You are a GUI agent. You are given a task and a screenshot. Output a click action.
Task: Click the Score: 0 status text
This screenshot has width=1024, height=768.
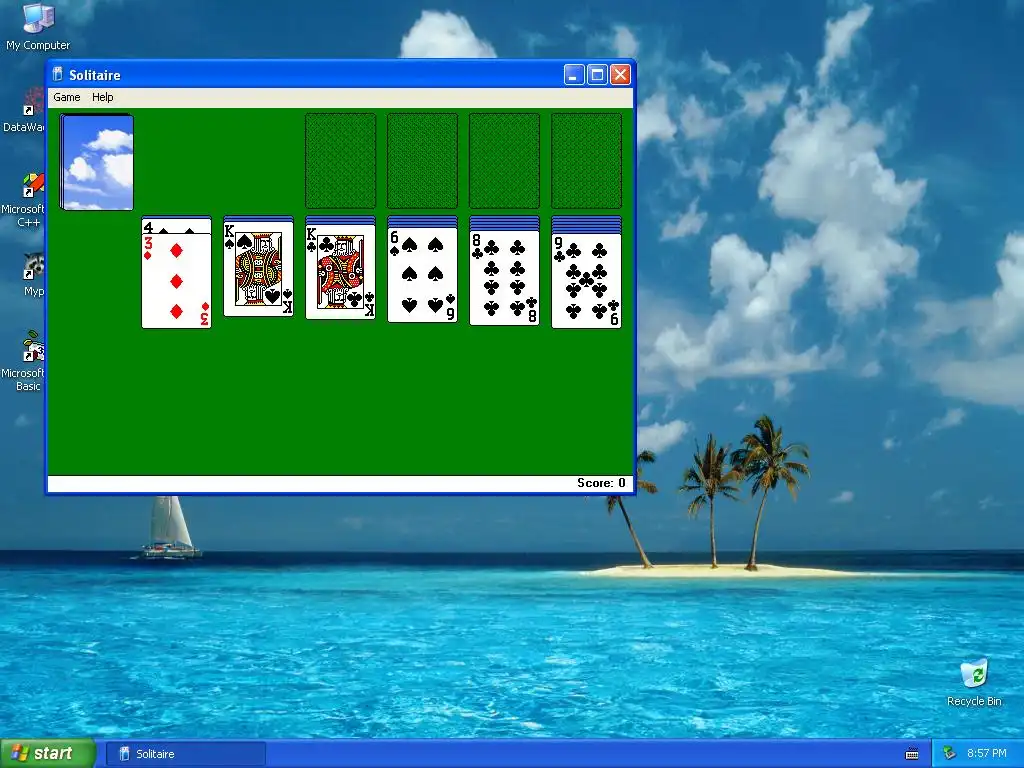coord(601,483)
